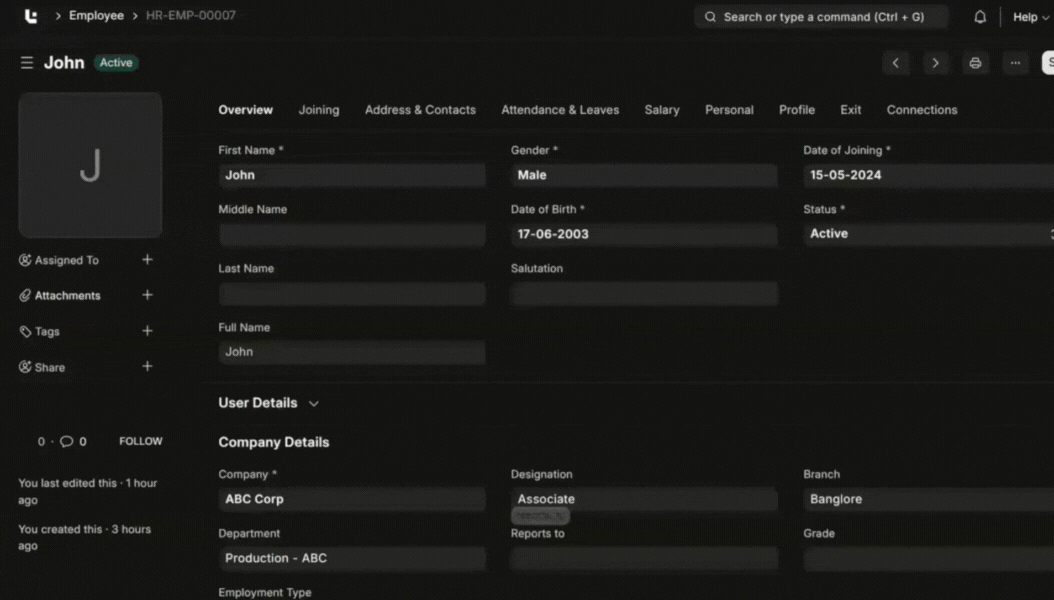Expand the User Details section
The image size is (1054, 600).
(268, 403)
